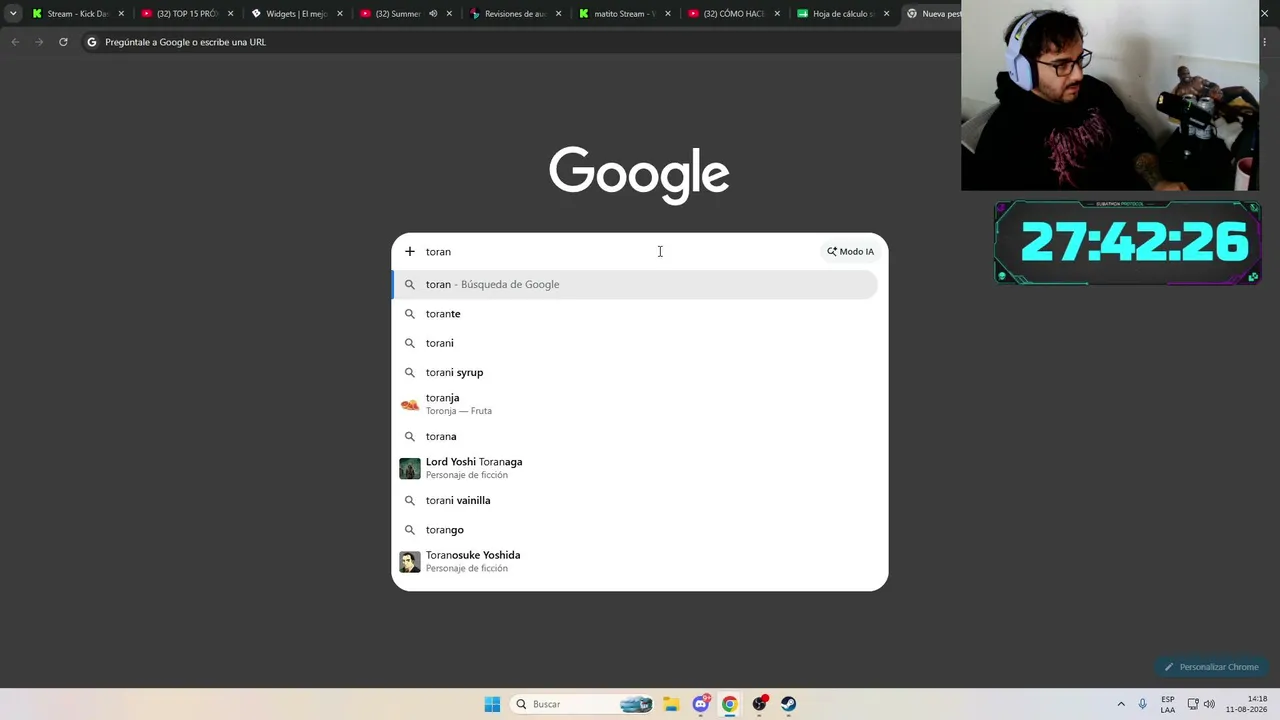This screenshot has width=1280, height=720.
Task: Pick the "torango" suggestion
Action: (x=635, y=530)
